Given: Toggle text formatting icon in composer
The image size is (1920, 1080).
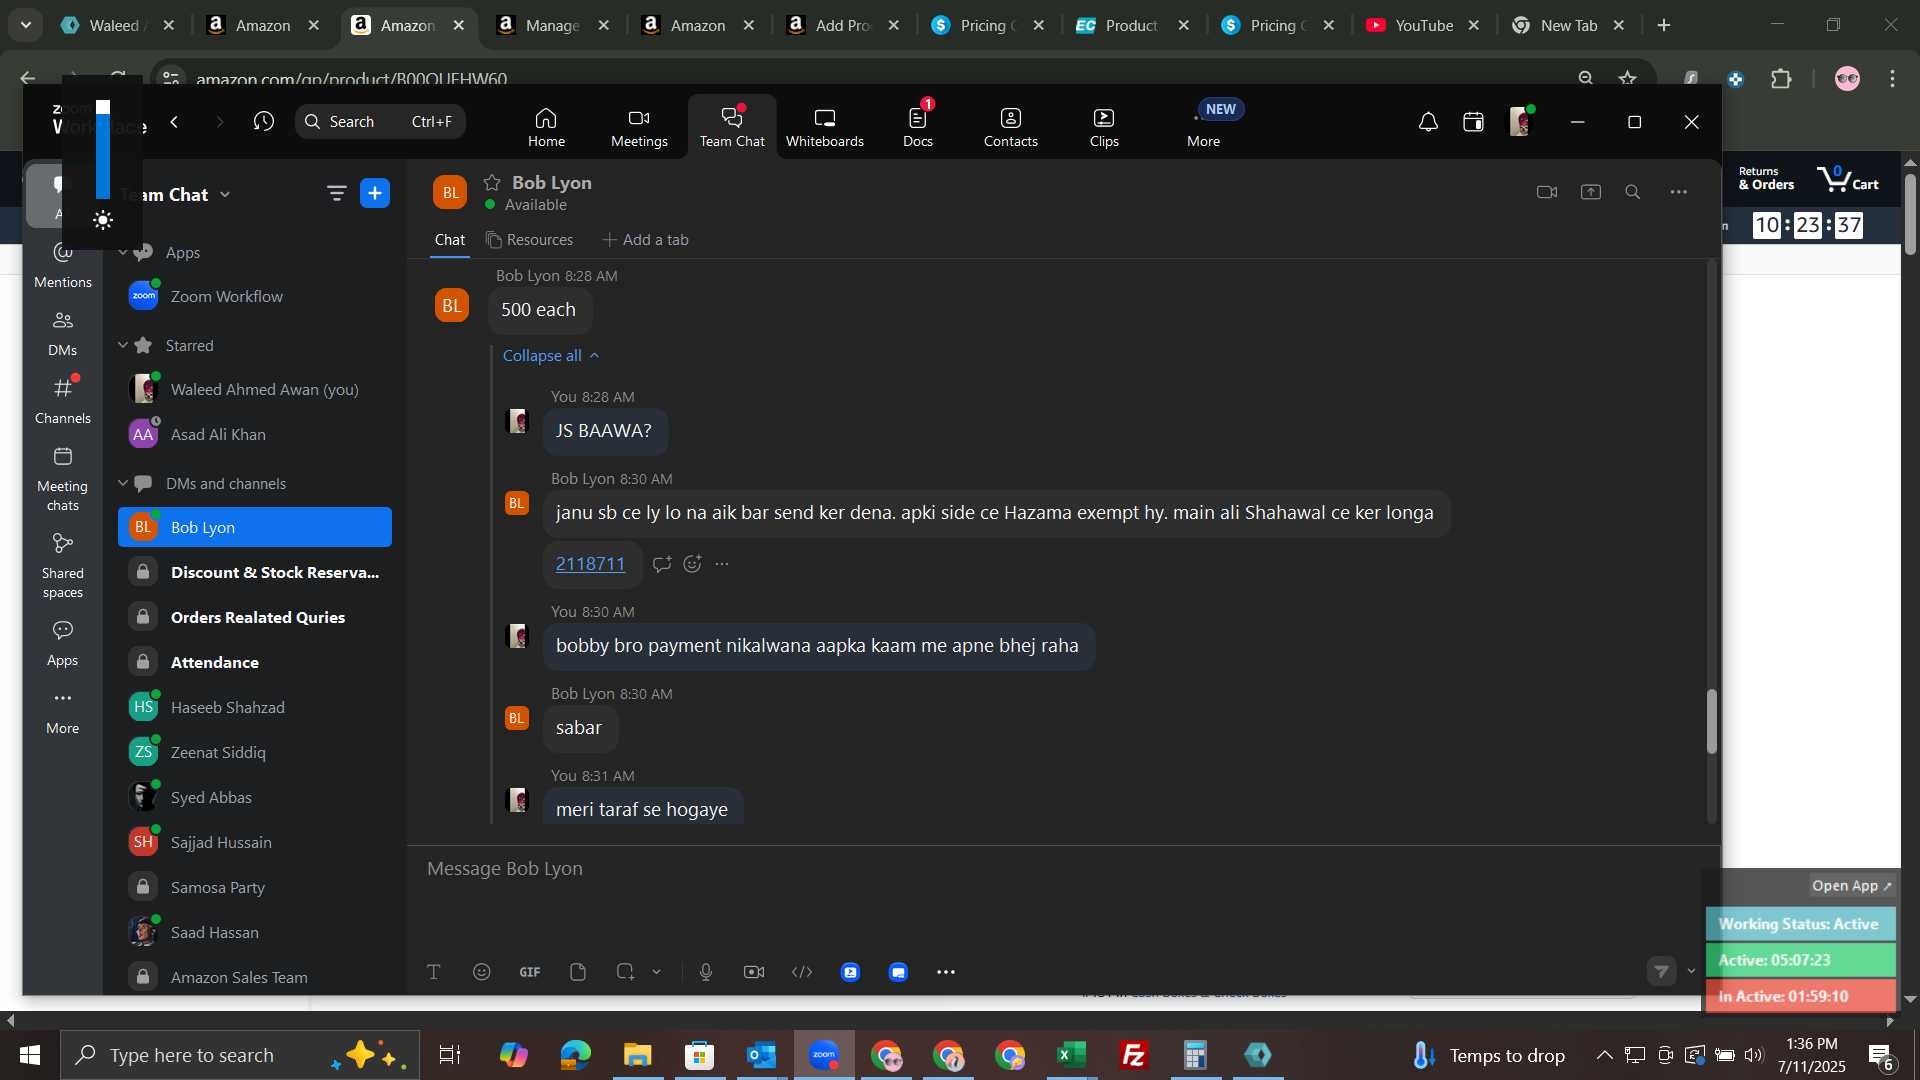Looking at the screenshot, I should coord(434,972).
